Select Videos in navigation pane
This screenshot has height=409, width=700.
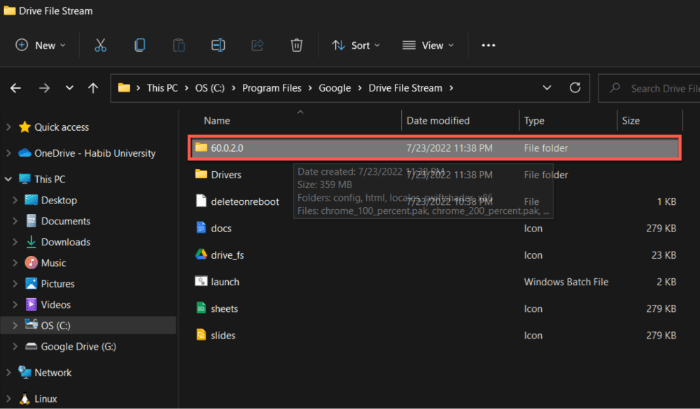[x=56, y=305]
